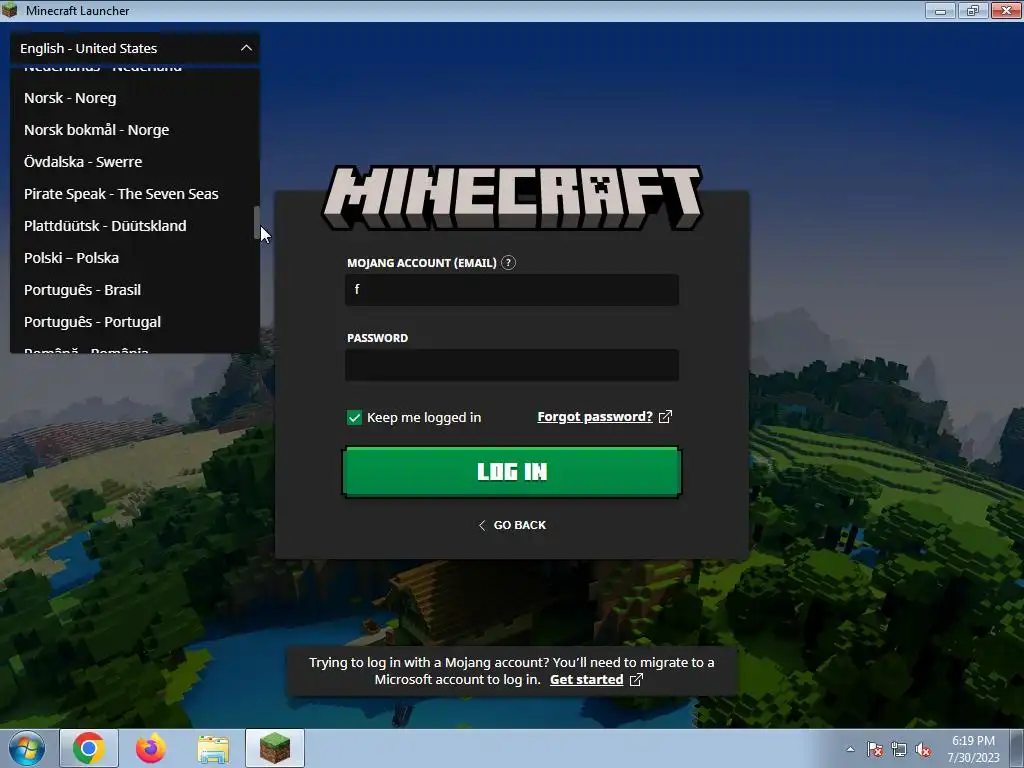The image size is (1024, 768).
Task: Click the Mojang account help question icon
Action: (508, 263)
